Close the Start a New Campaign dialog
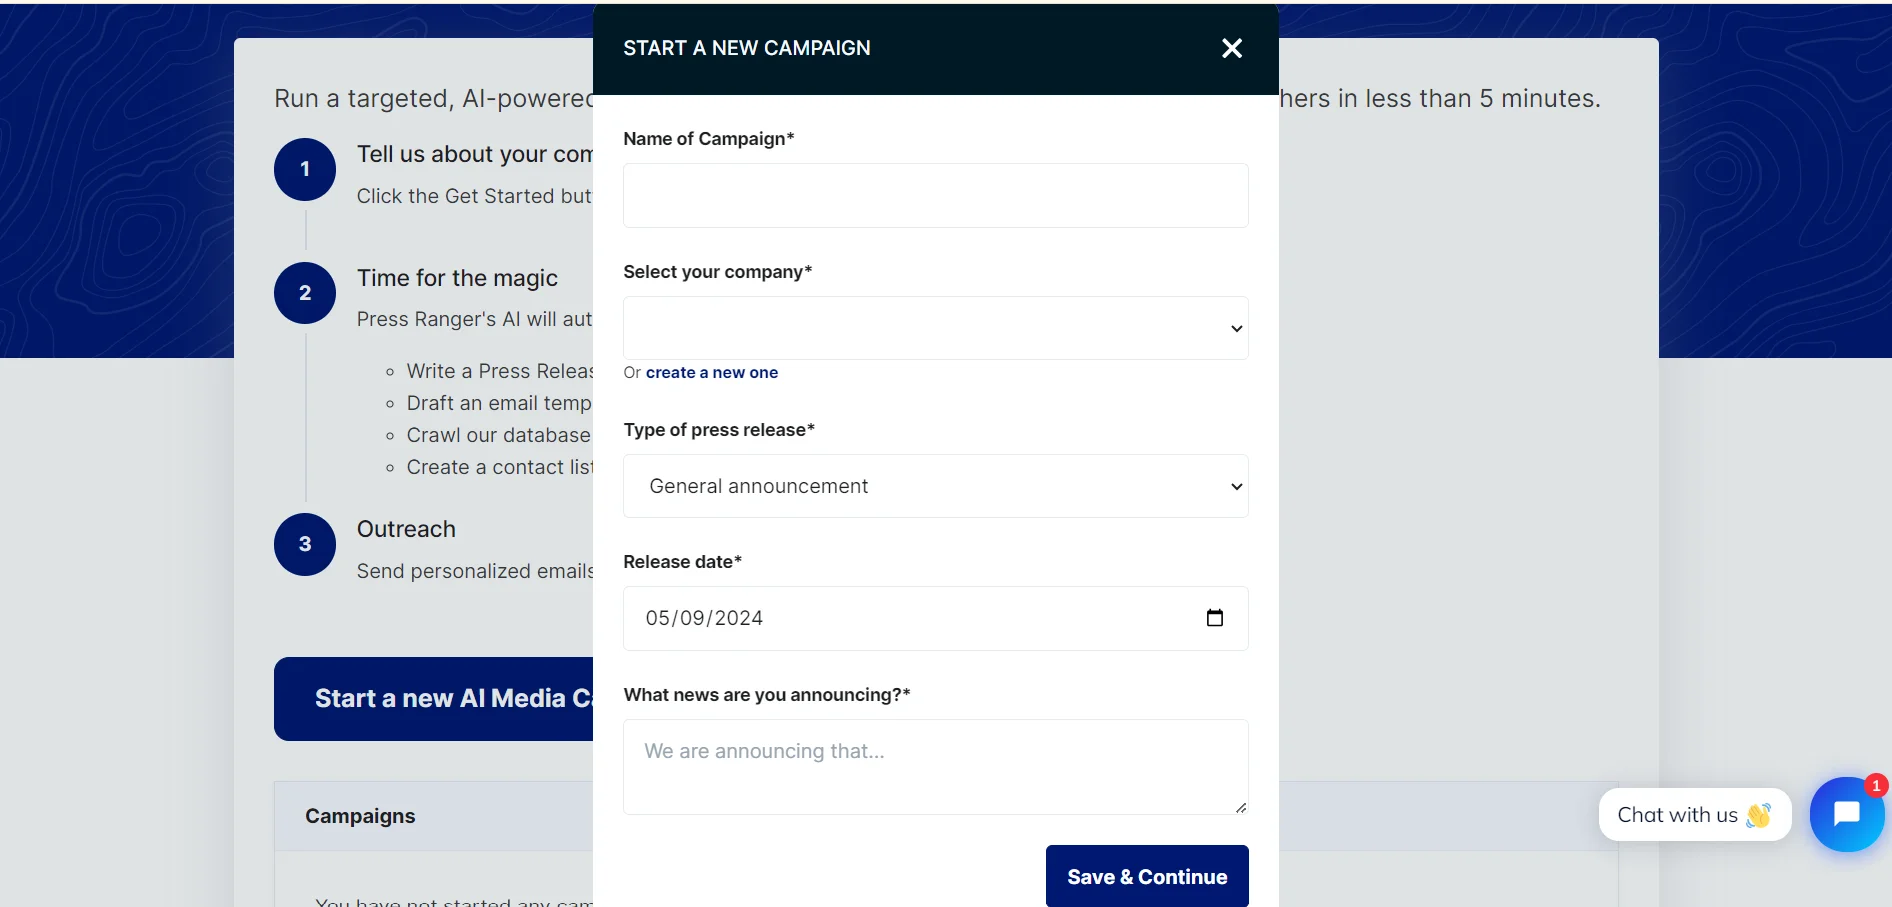1892x907 pixels. (1231, 48)
